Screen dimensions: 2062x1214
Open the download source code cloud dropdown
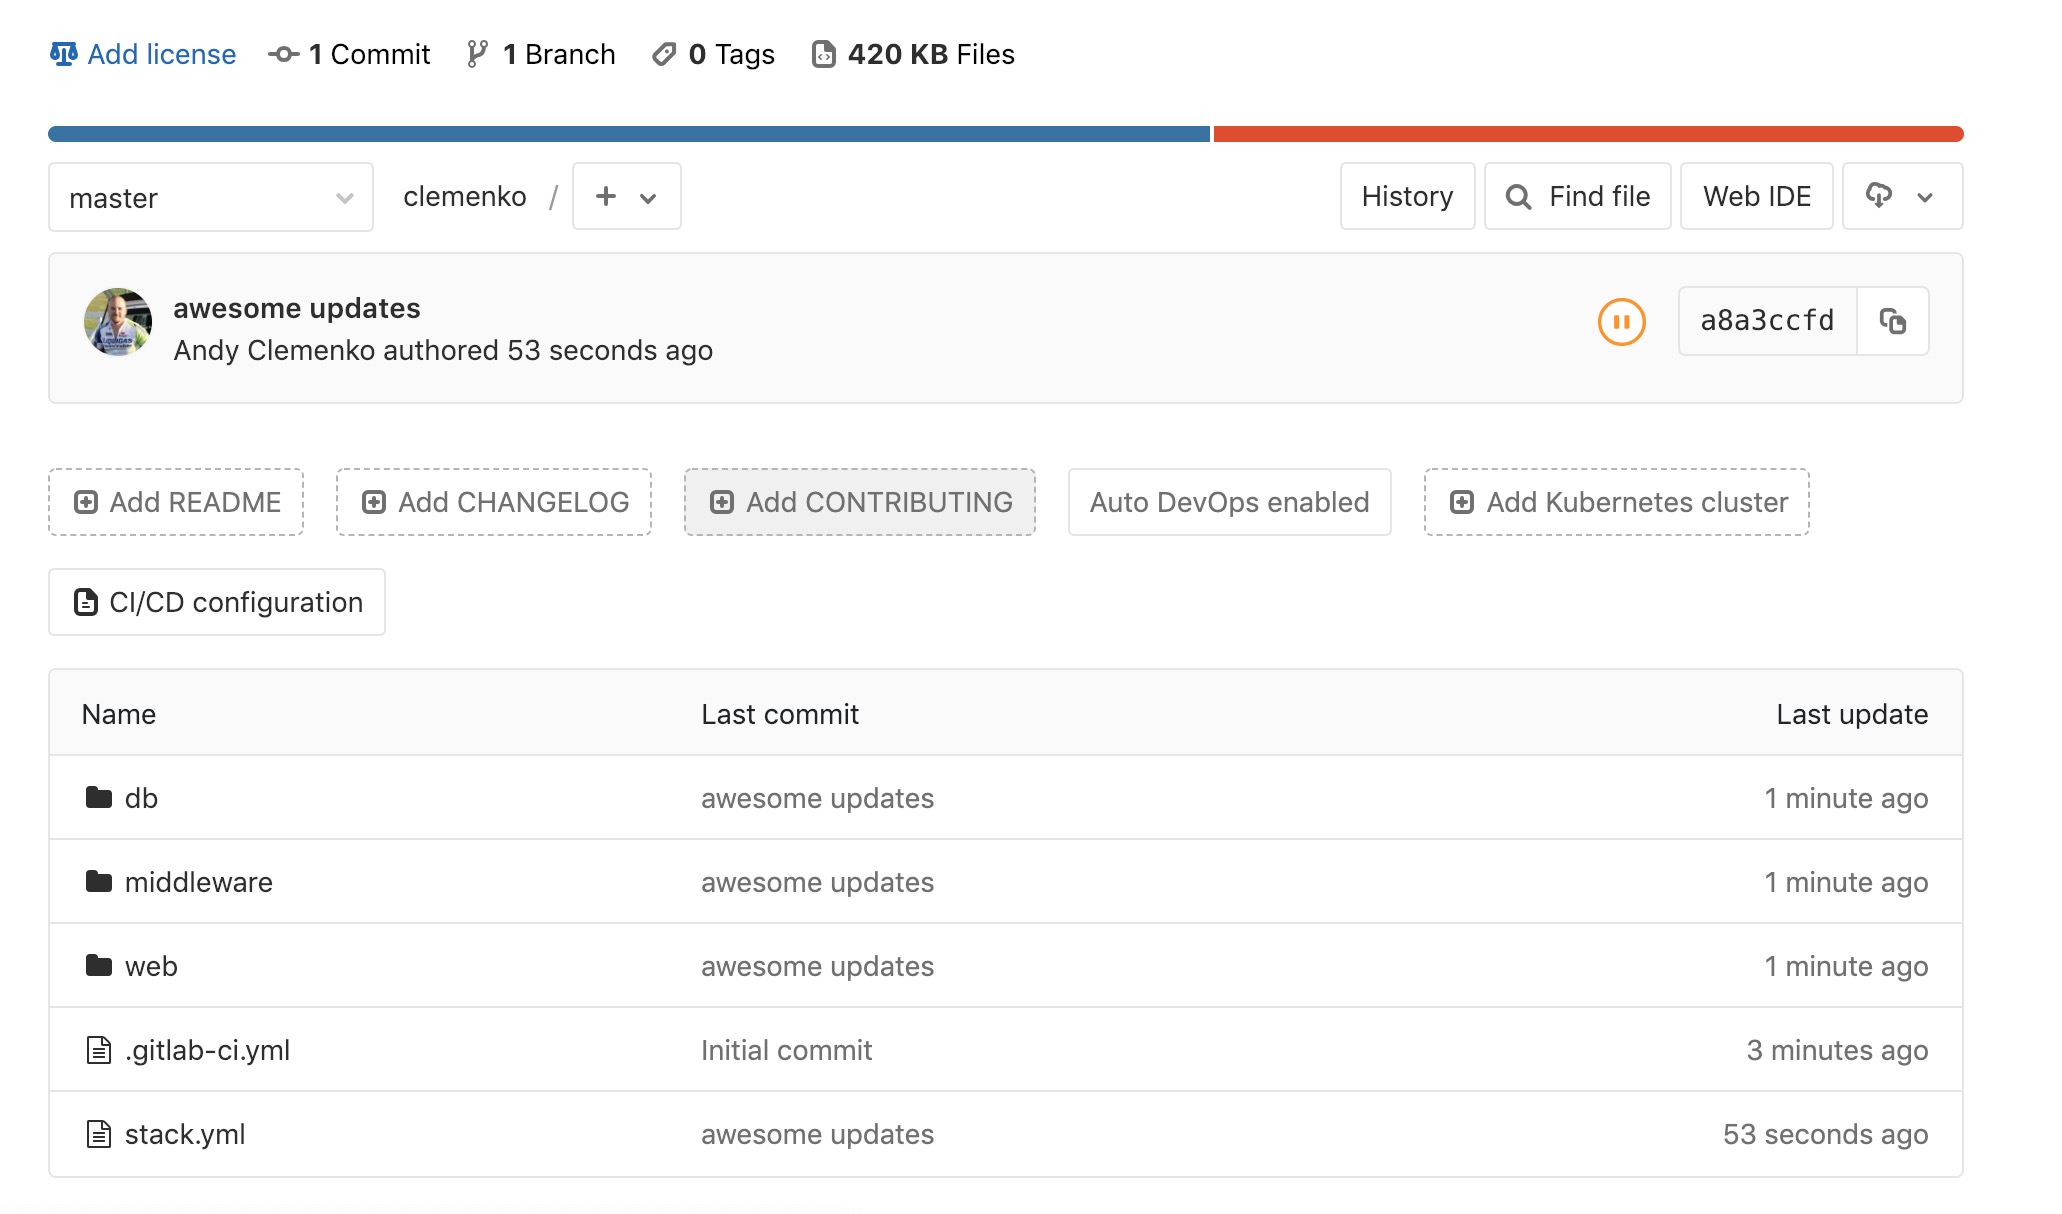[1902, 196]
